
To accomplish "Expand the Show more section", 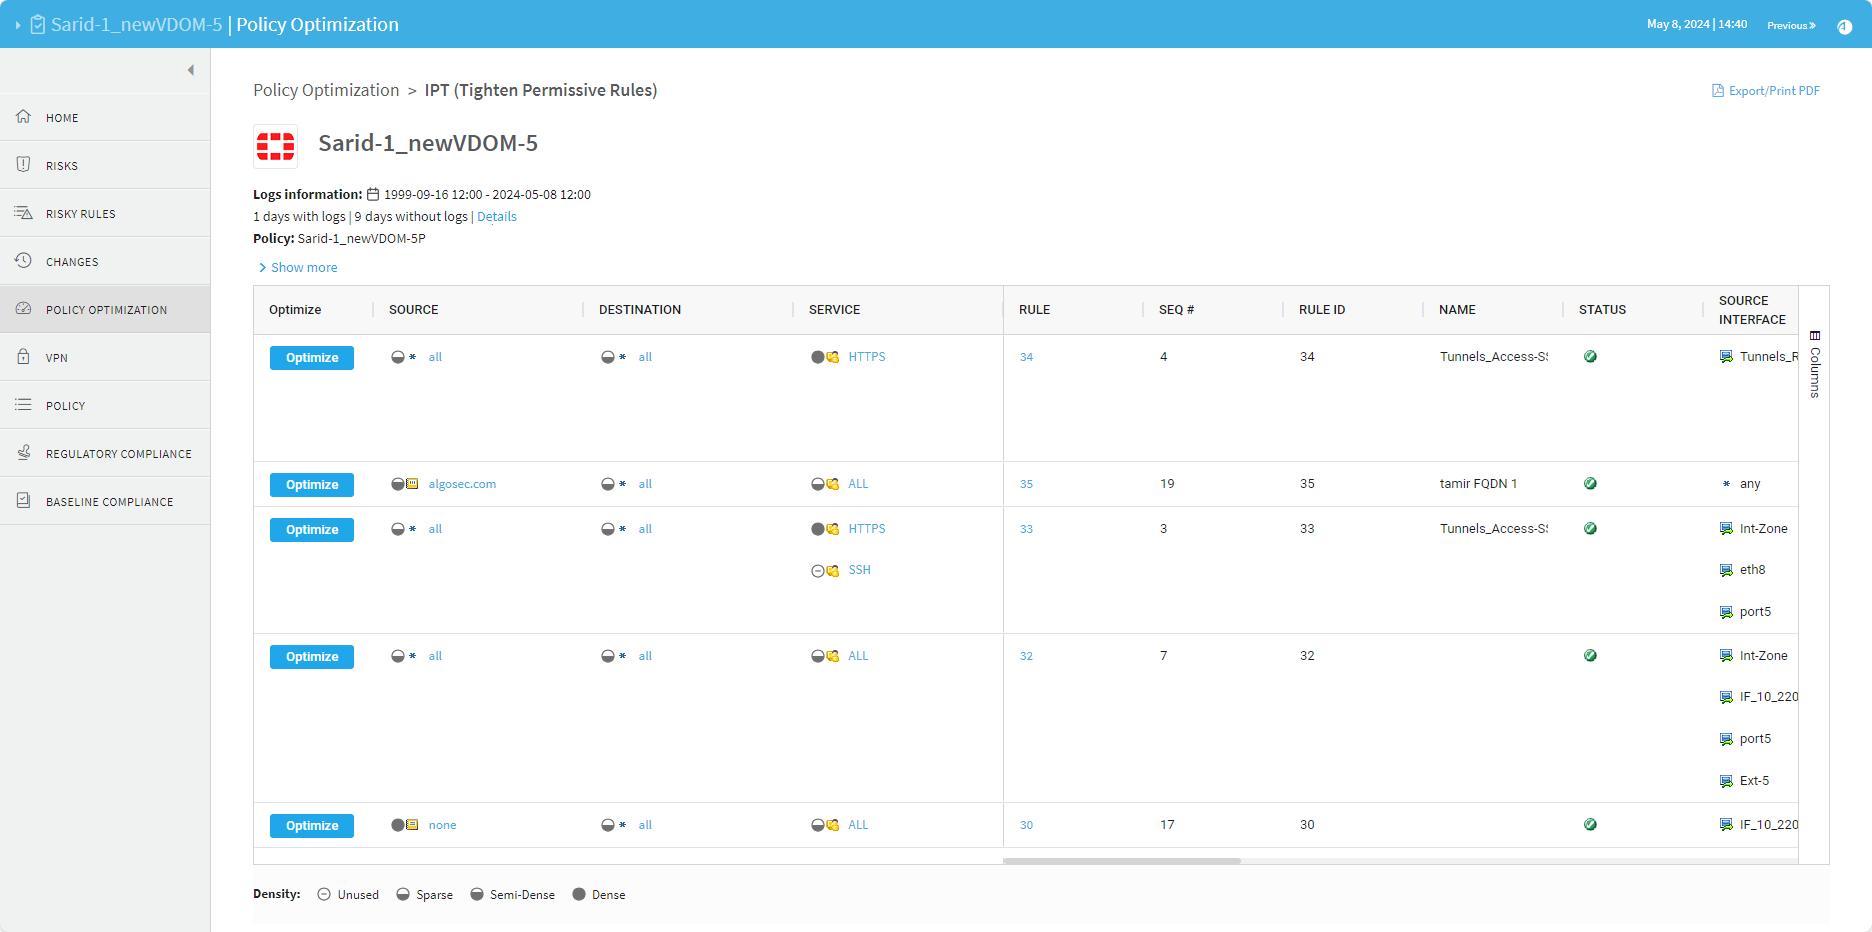I will coord(298,268).
